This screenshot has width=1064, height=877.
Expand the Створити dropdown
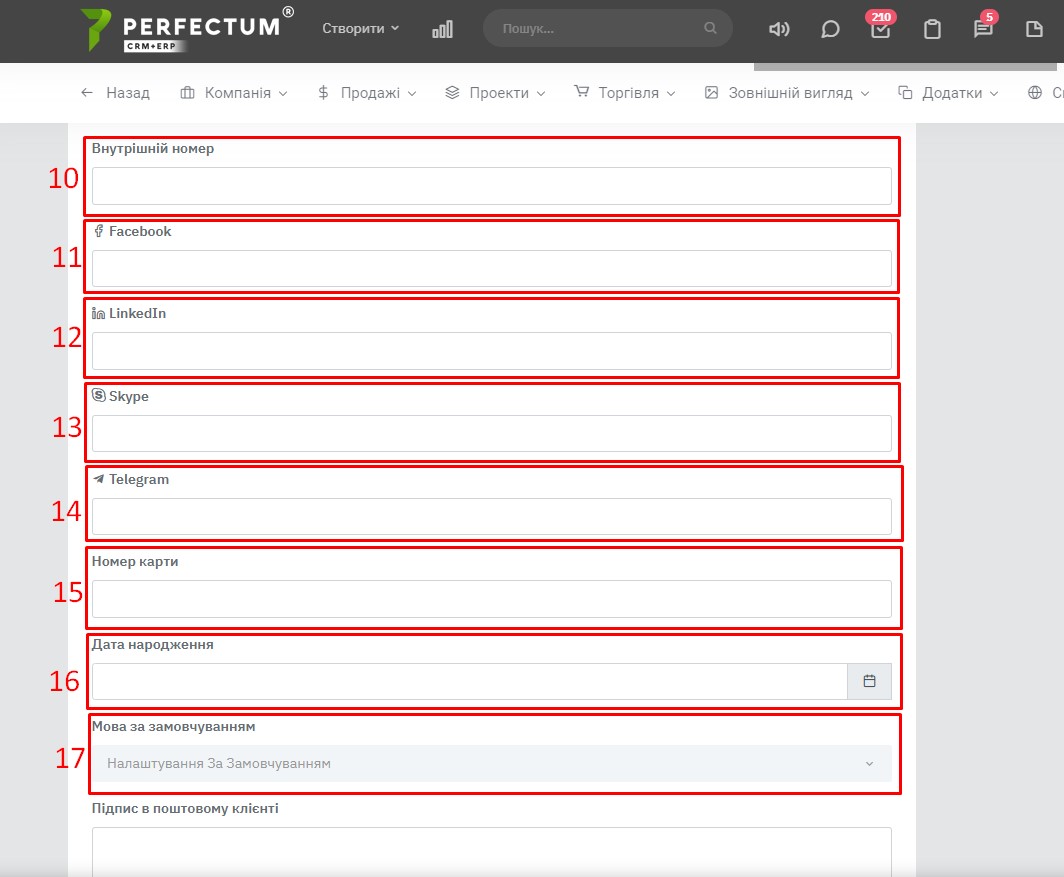tap(360, 29)
